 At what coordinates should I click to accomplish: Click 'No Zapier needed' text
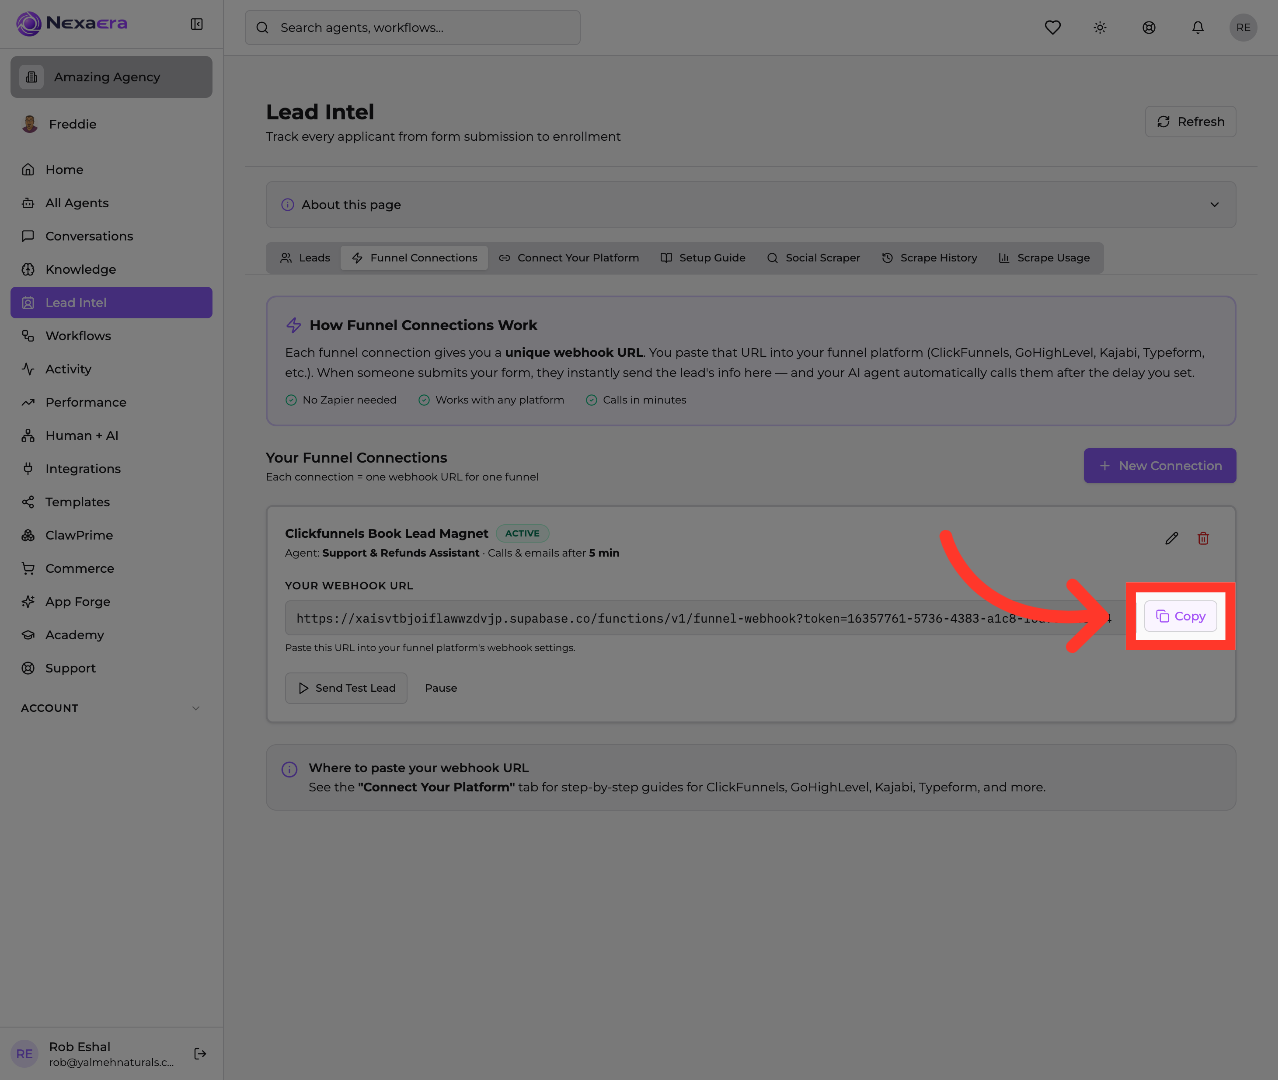pos(350,400)
